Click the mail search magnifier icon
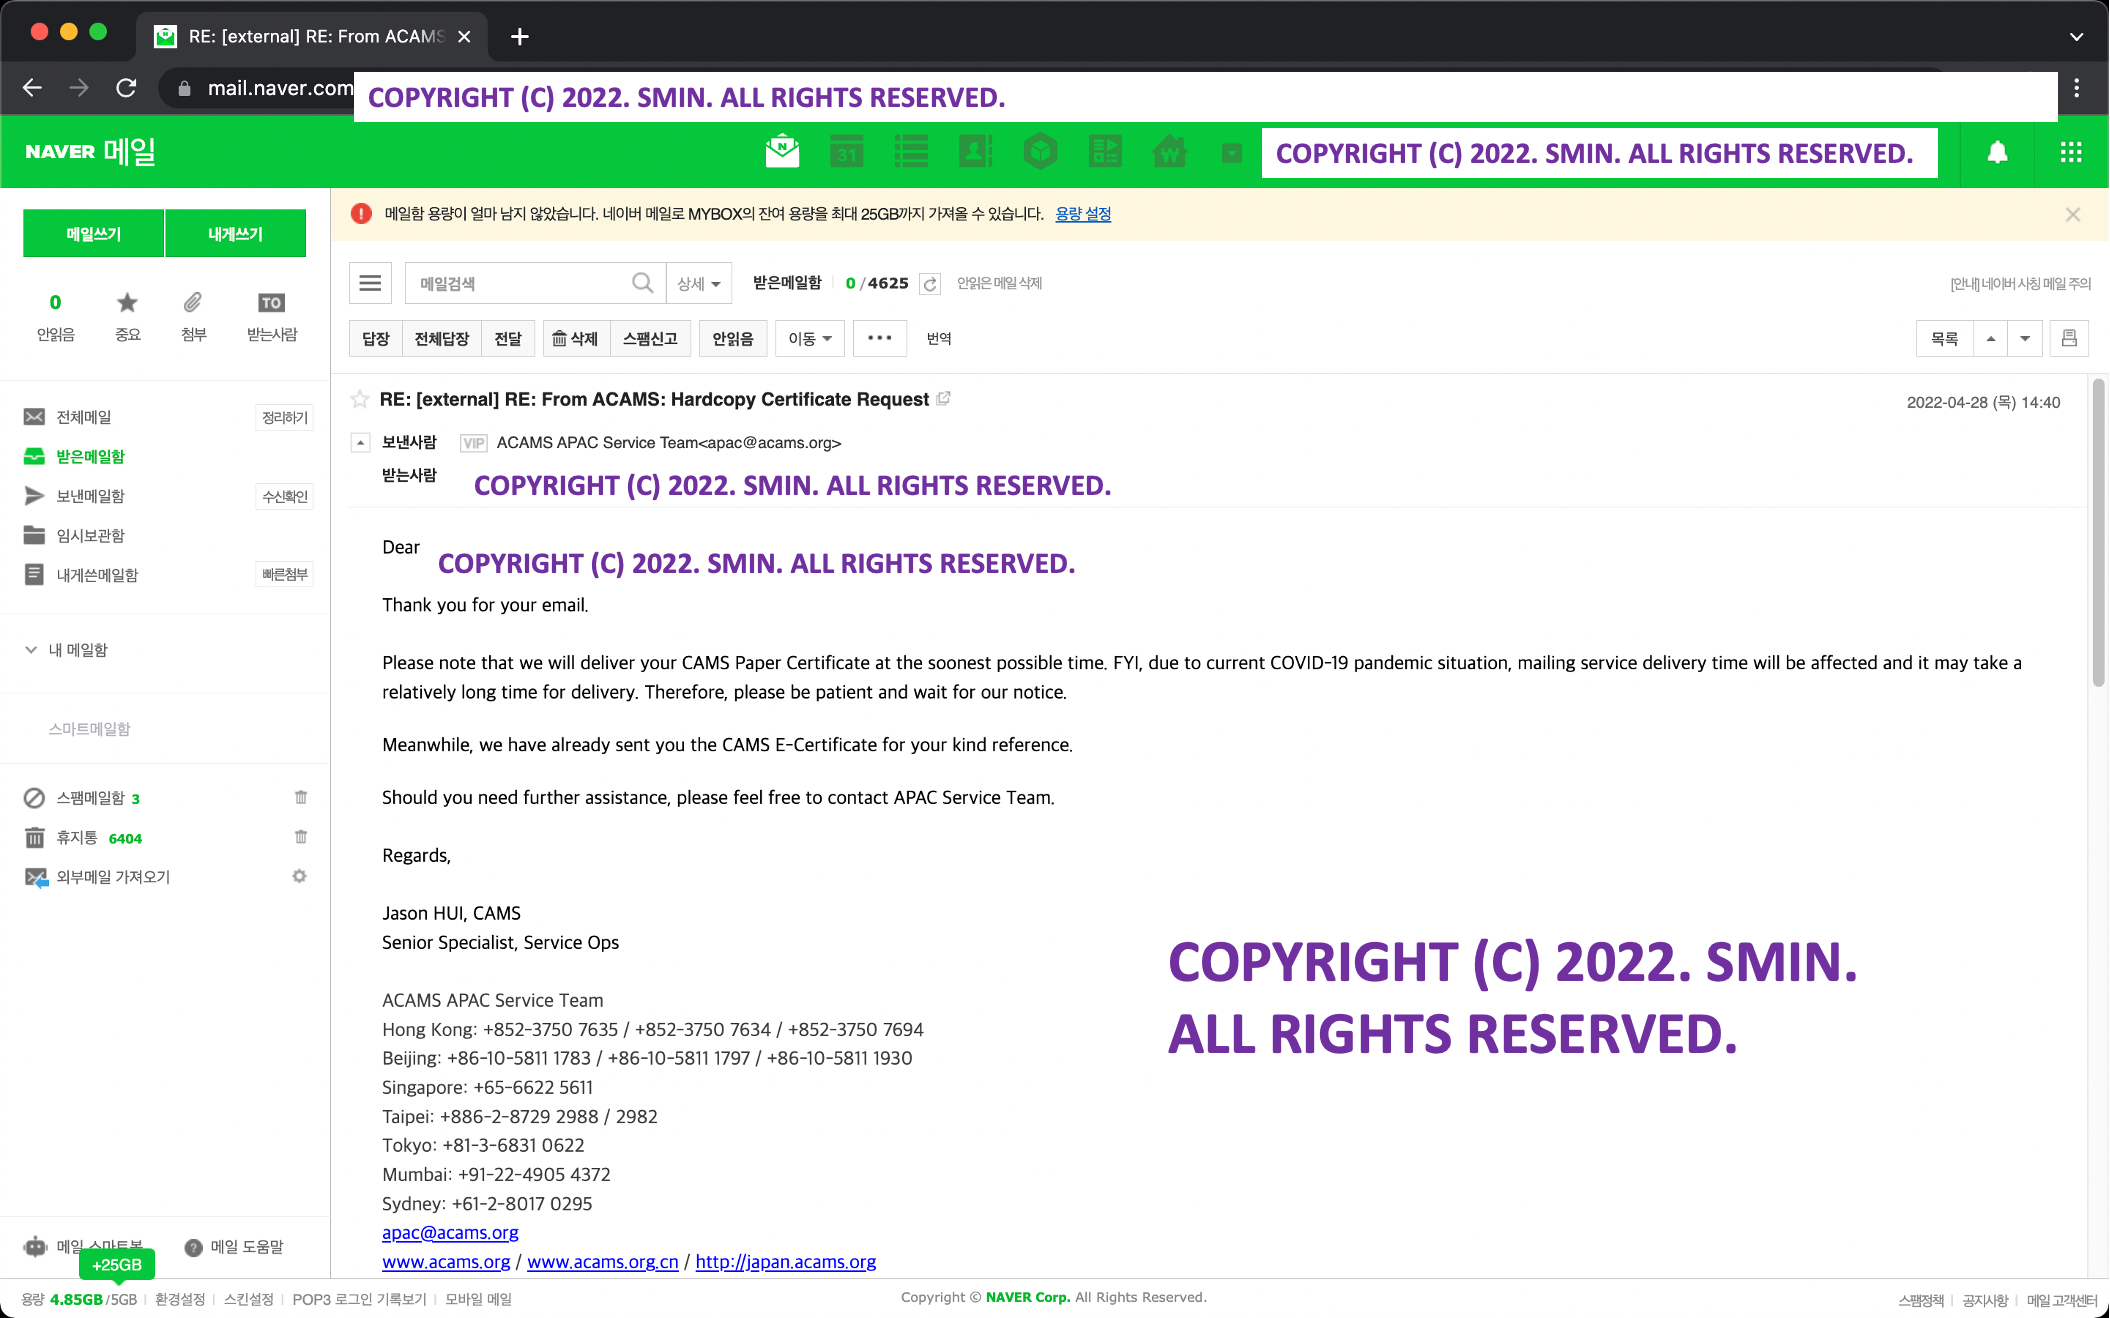The image size is (2110, 1318). tap(642, 283)
